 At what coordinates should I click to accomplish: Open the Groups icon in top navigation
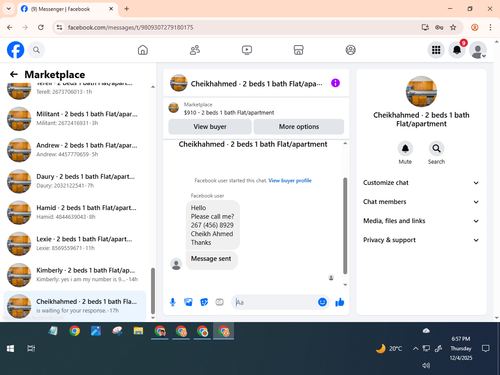coord(350,50)
